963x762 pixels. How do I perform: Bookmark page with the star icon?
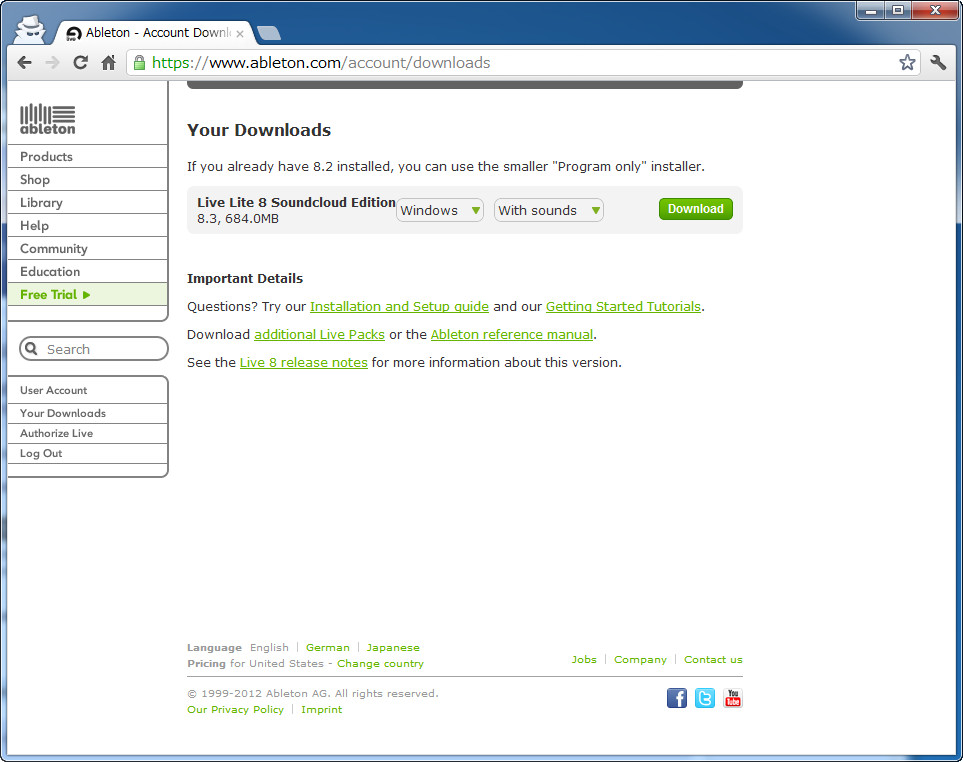click(x=907, y=63)
